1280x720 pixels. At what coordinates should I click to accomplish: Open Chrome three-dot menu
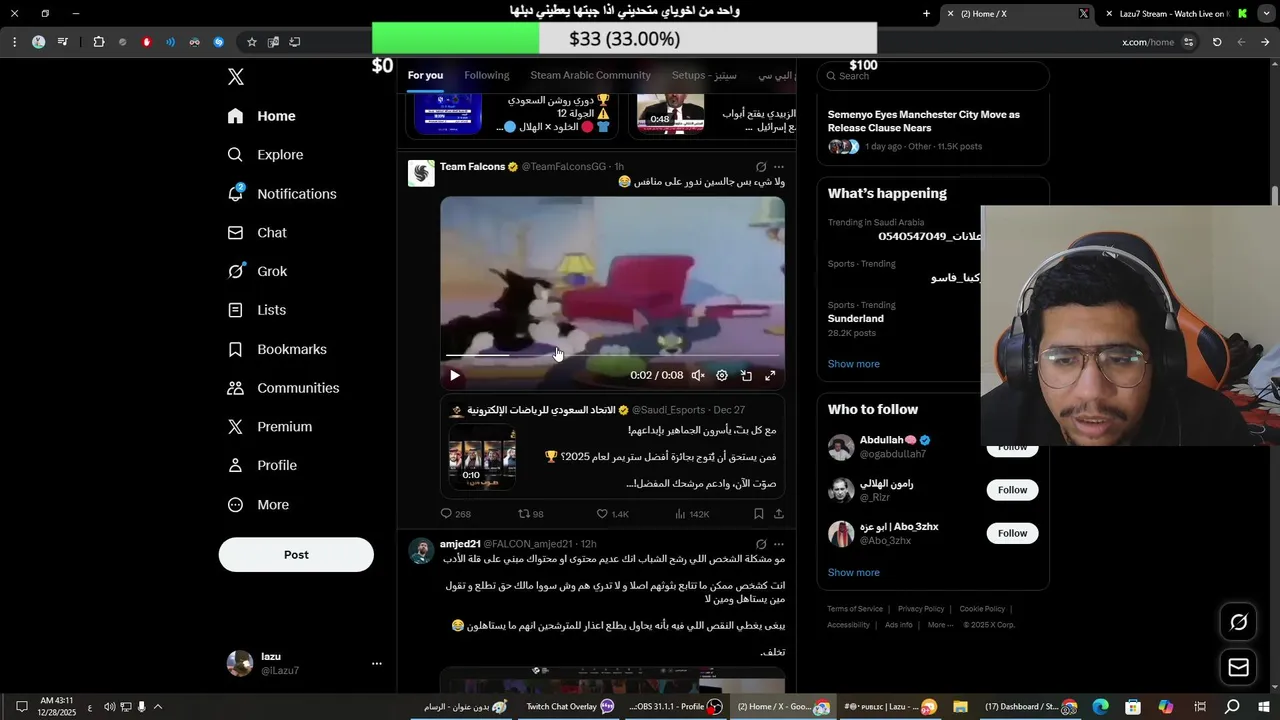pyautogui.click(x=14, y=42)
